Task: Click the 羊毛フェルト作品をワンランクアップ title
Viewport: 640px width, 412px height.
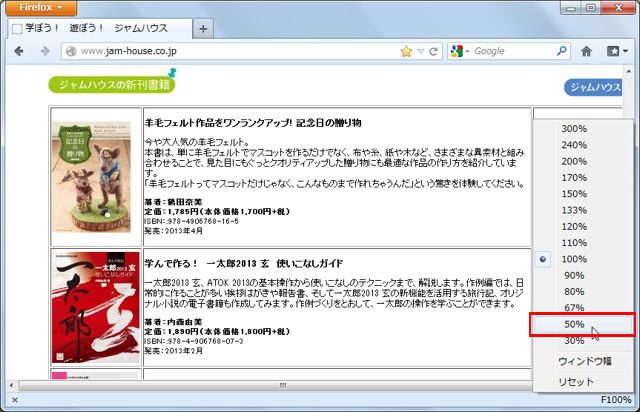Action: click(x=253, y=123)
